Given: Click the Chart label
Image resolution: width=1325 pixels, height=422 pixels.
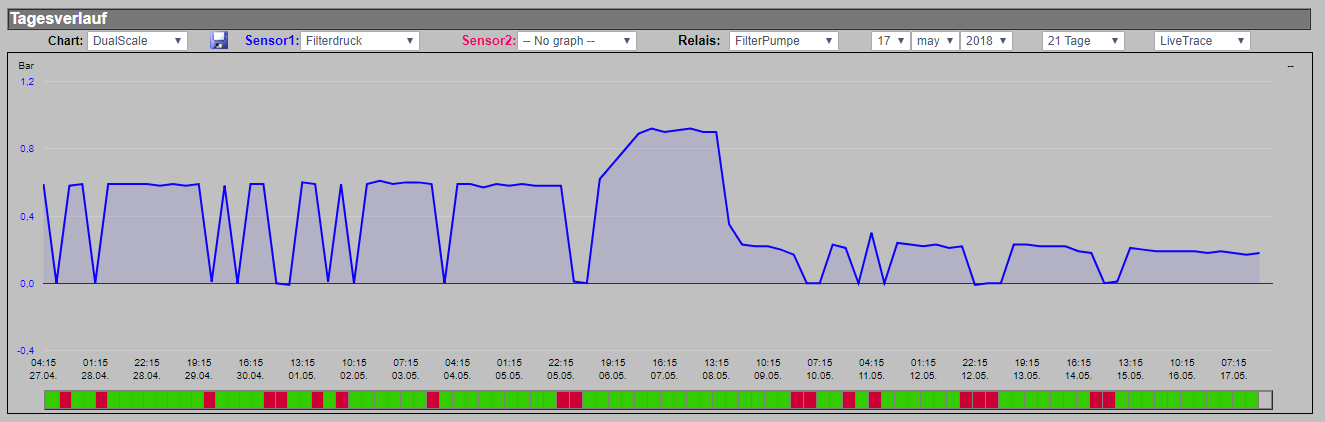Looking at the screenshot, I should pos(65,41).
